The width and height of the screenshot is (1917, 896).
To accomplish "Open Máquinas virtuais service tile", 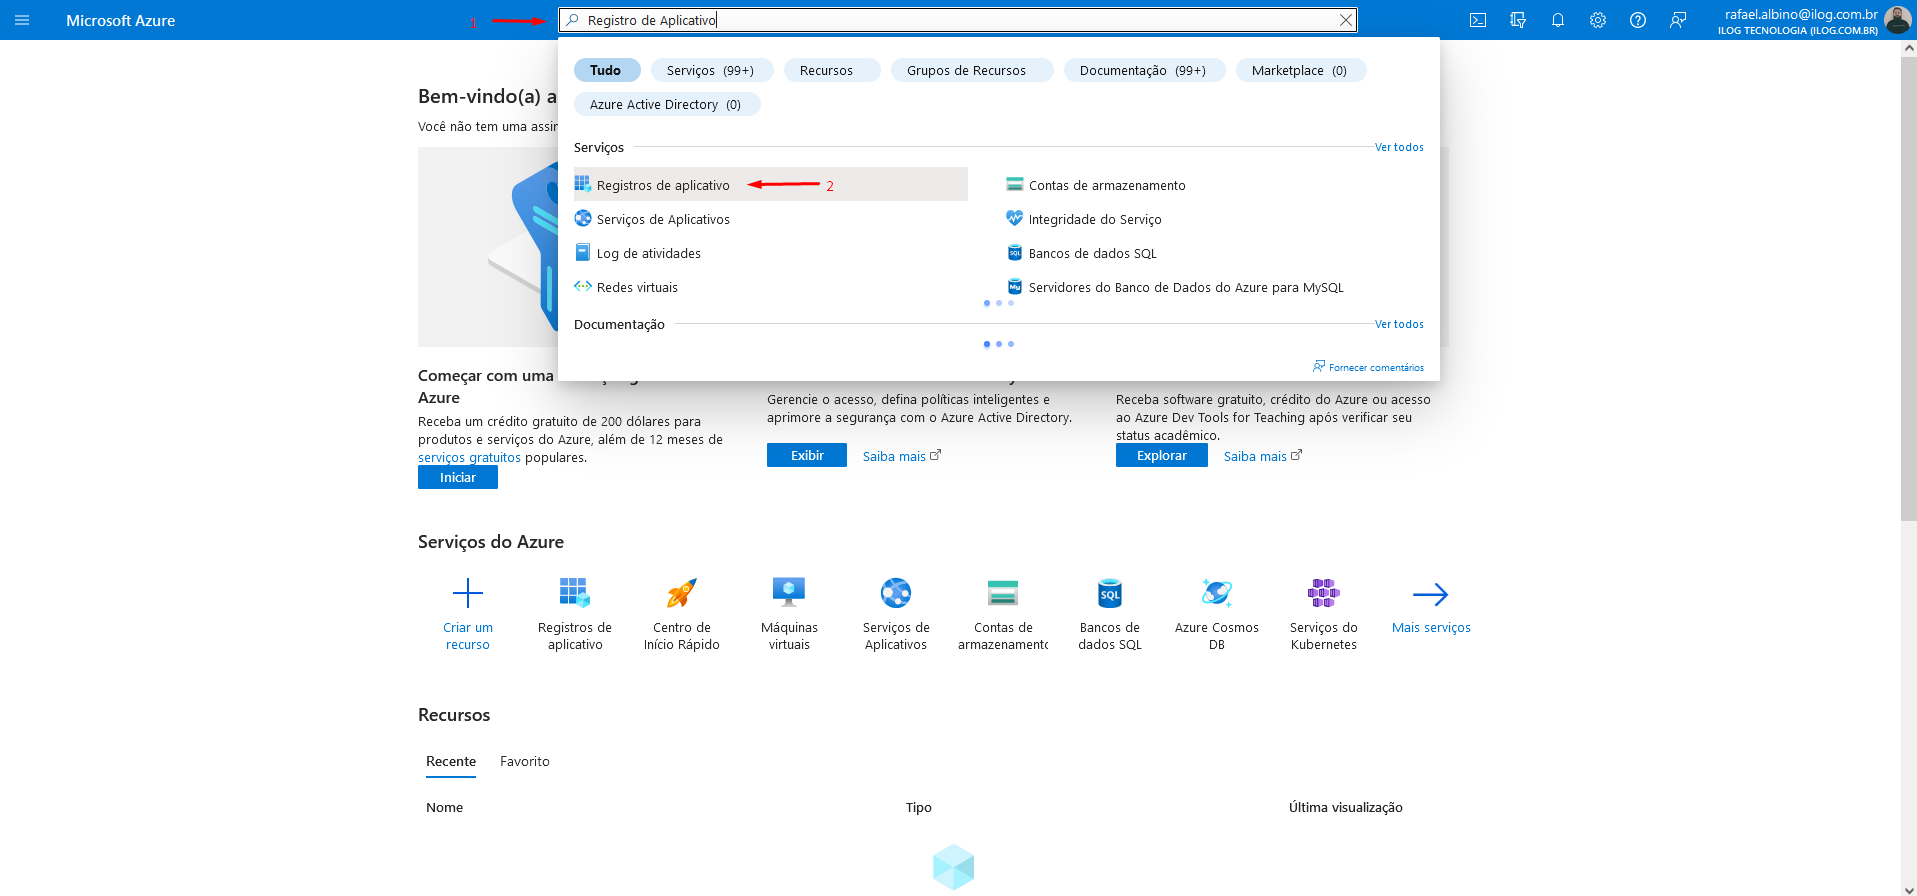I will click(789, 614).
